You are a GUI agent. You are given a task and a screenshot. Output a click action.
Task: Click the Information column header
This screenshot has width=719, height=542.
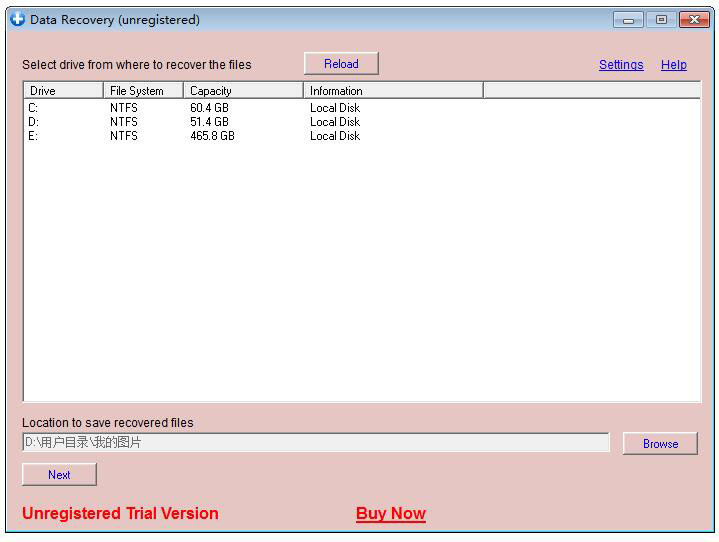[392, 91]
